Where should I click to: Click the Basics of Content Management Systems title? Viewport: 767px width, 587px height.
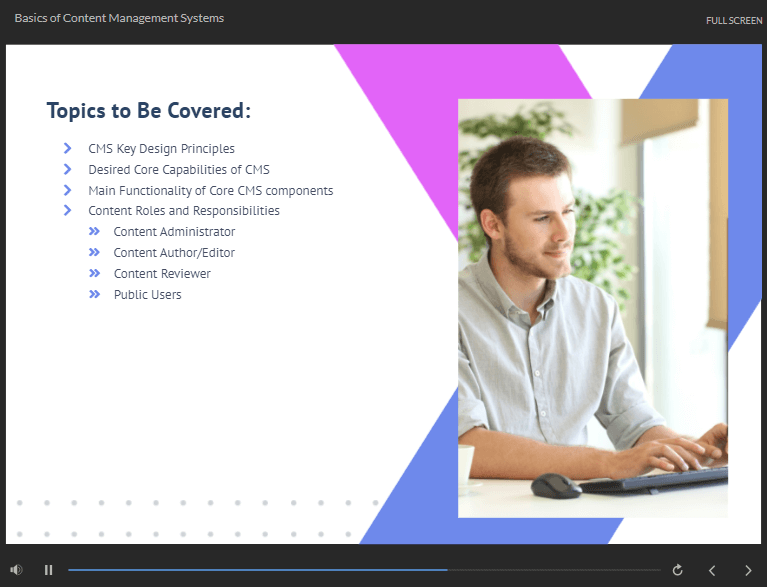pyautogui.click(x=119, y=18)
